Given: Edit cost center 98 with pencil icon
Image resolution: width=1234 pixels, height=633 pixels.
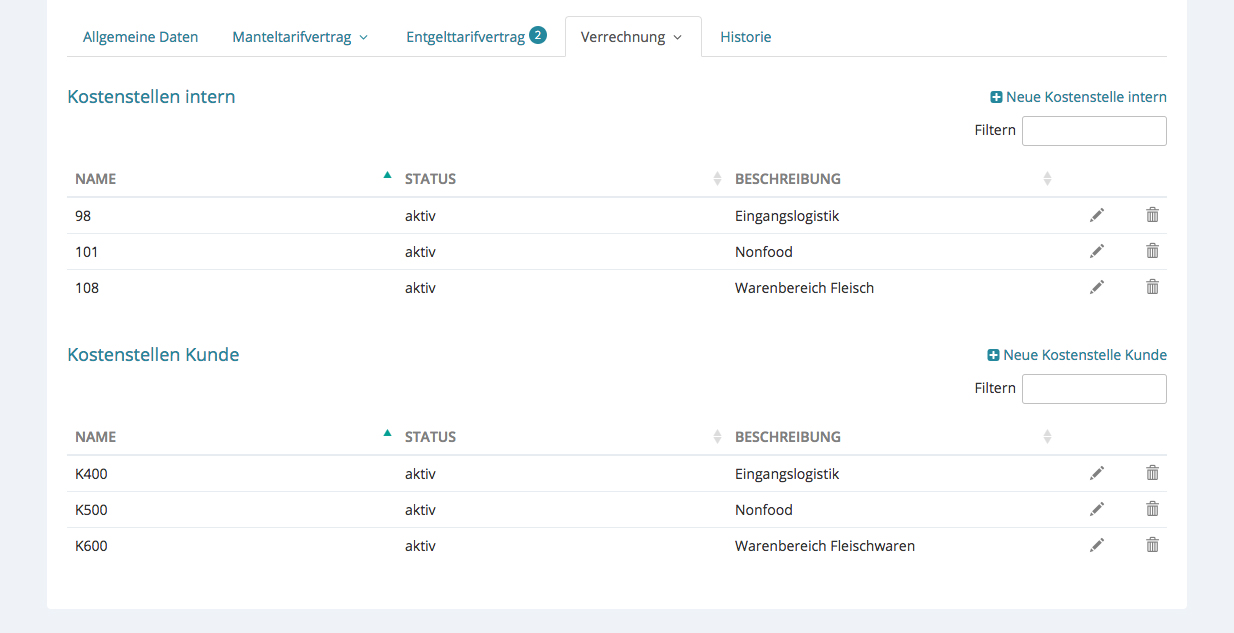Looking at the screenshot, I should point(1097,215).
